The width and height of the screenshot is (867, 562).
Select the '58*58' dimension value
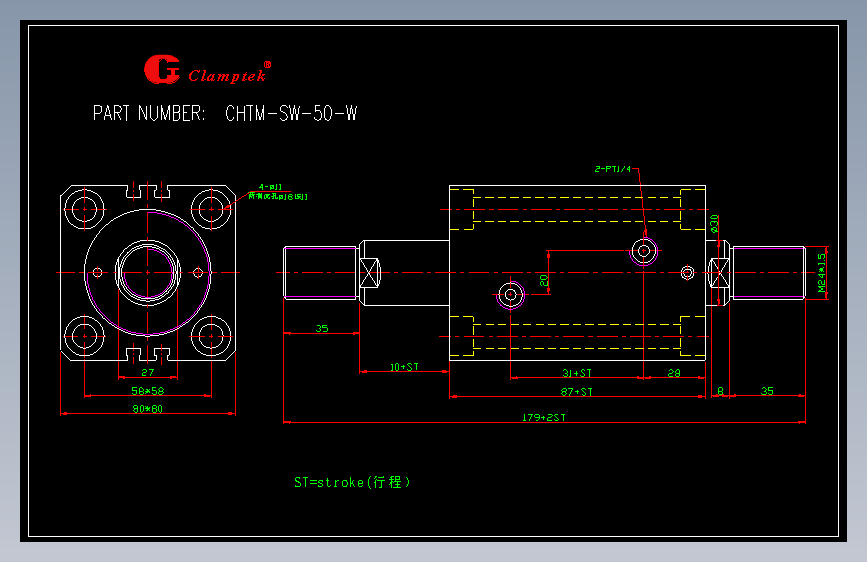coord(148,391)
